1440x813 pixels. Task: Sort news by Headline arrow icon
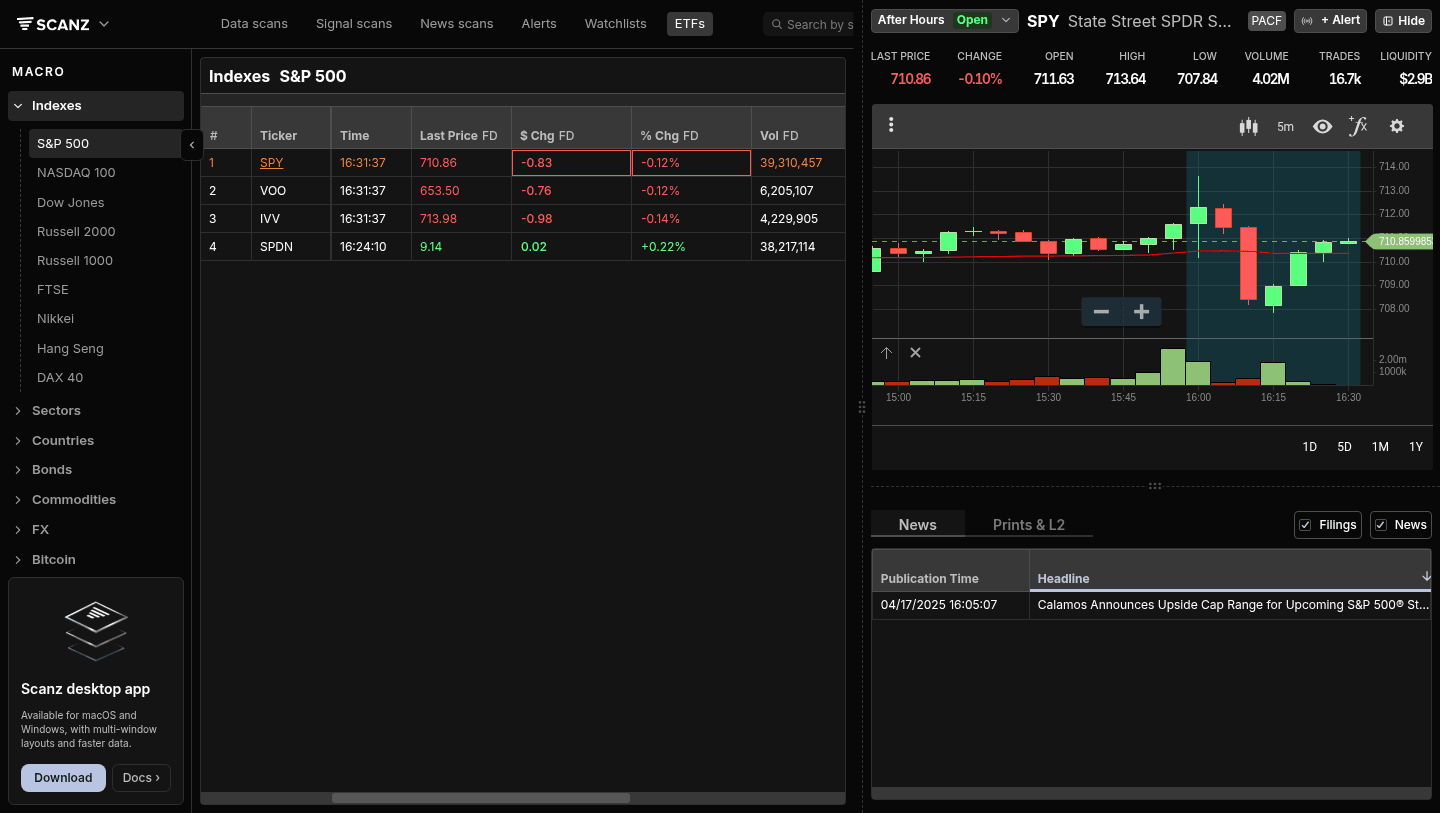(x=1425, y=577)
